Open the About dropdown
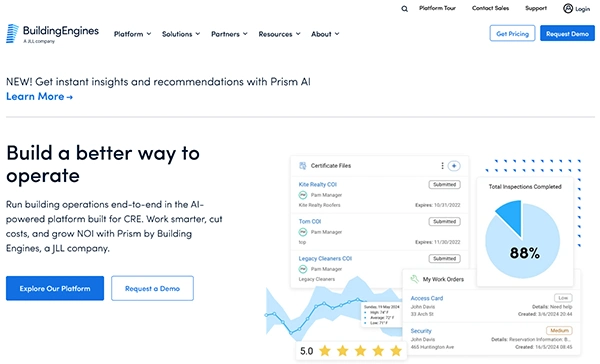600x364 pixels. click(x=325, y=34)
